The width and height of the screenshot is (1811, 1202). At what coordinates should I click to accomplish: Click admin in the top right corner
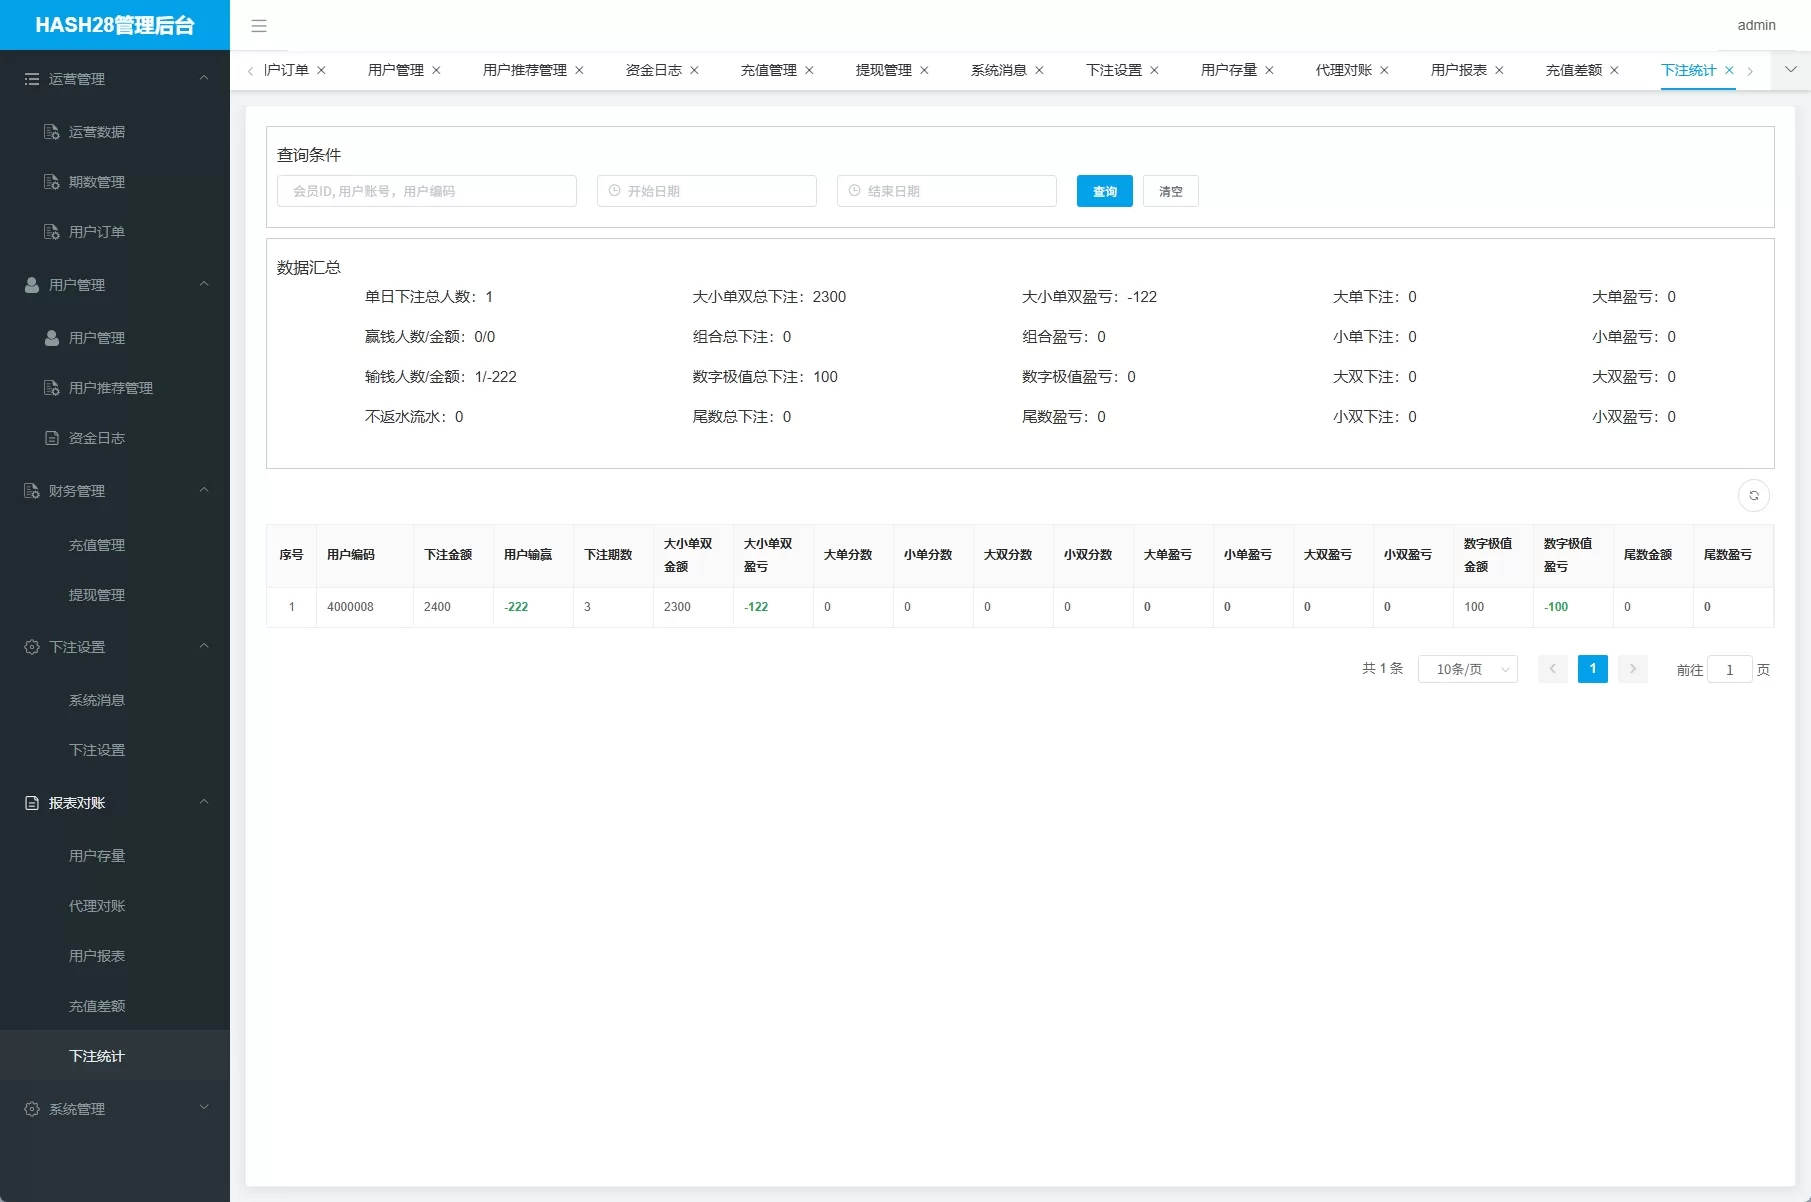pyautogui.click(x=1756, y=25)
